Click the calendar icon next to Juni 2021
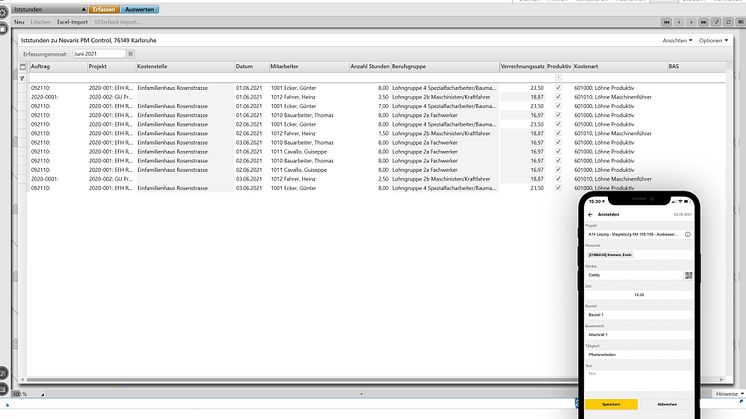The height and width of the screenshot is (419, 746). (128, 54)
